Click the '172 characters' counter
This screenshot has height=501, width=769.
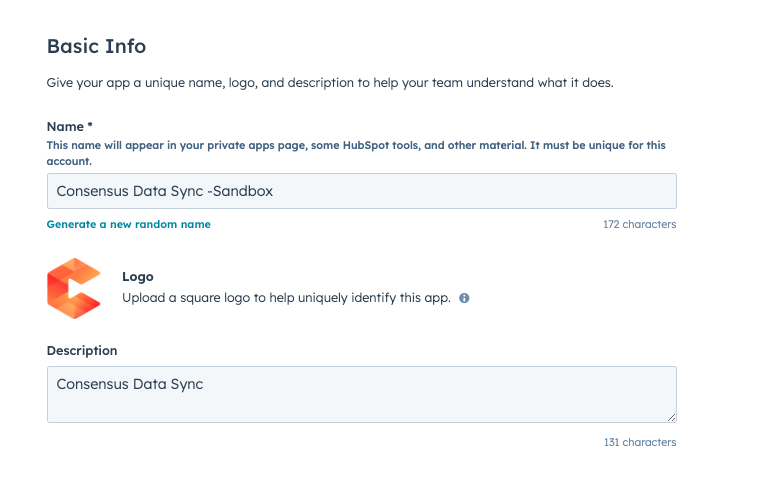(640, 224)
